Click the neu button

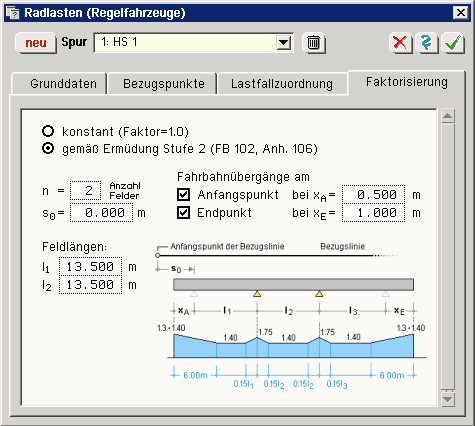pyautogui.click(x=35, y=43)
